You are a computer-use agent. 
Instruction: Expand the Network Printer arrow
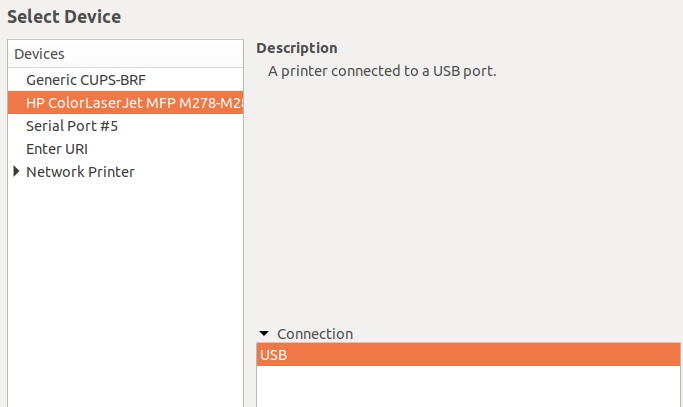[x=16, y=172]
